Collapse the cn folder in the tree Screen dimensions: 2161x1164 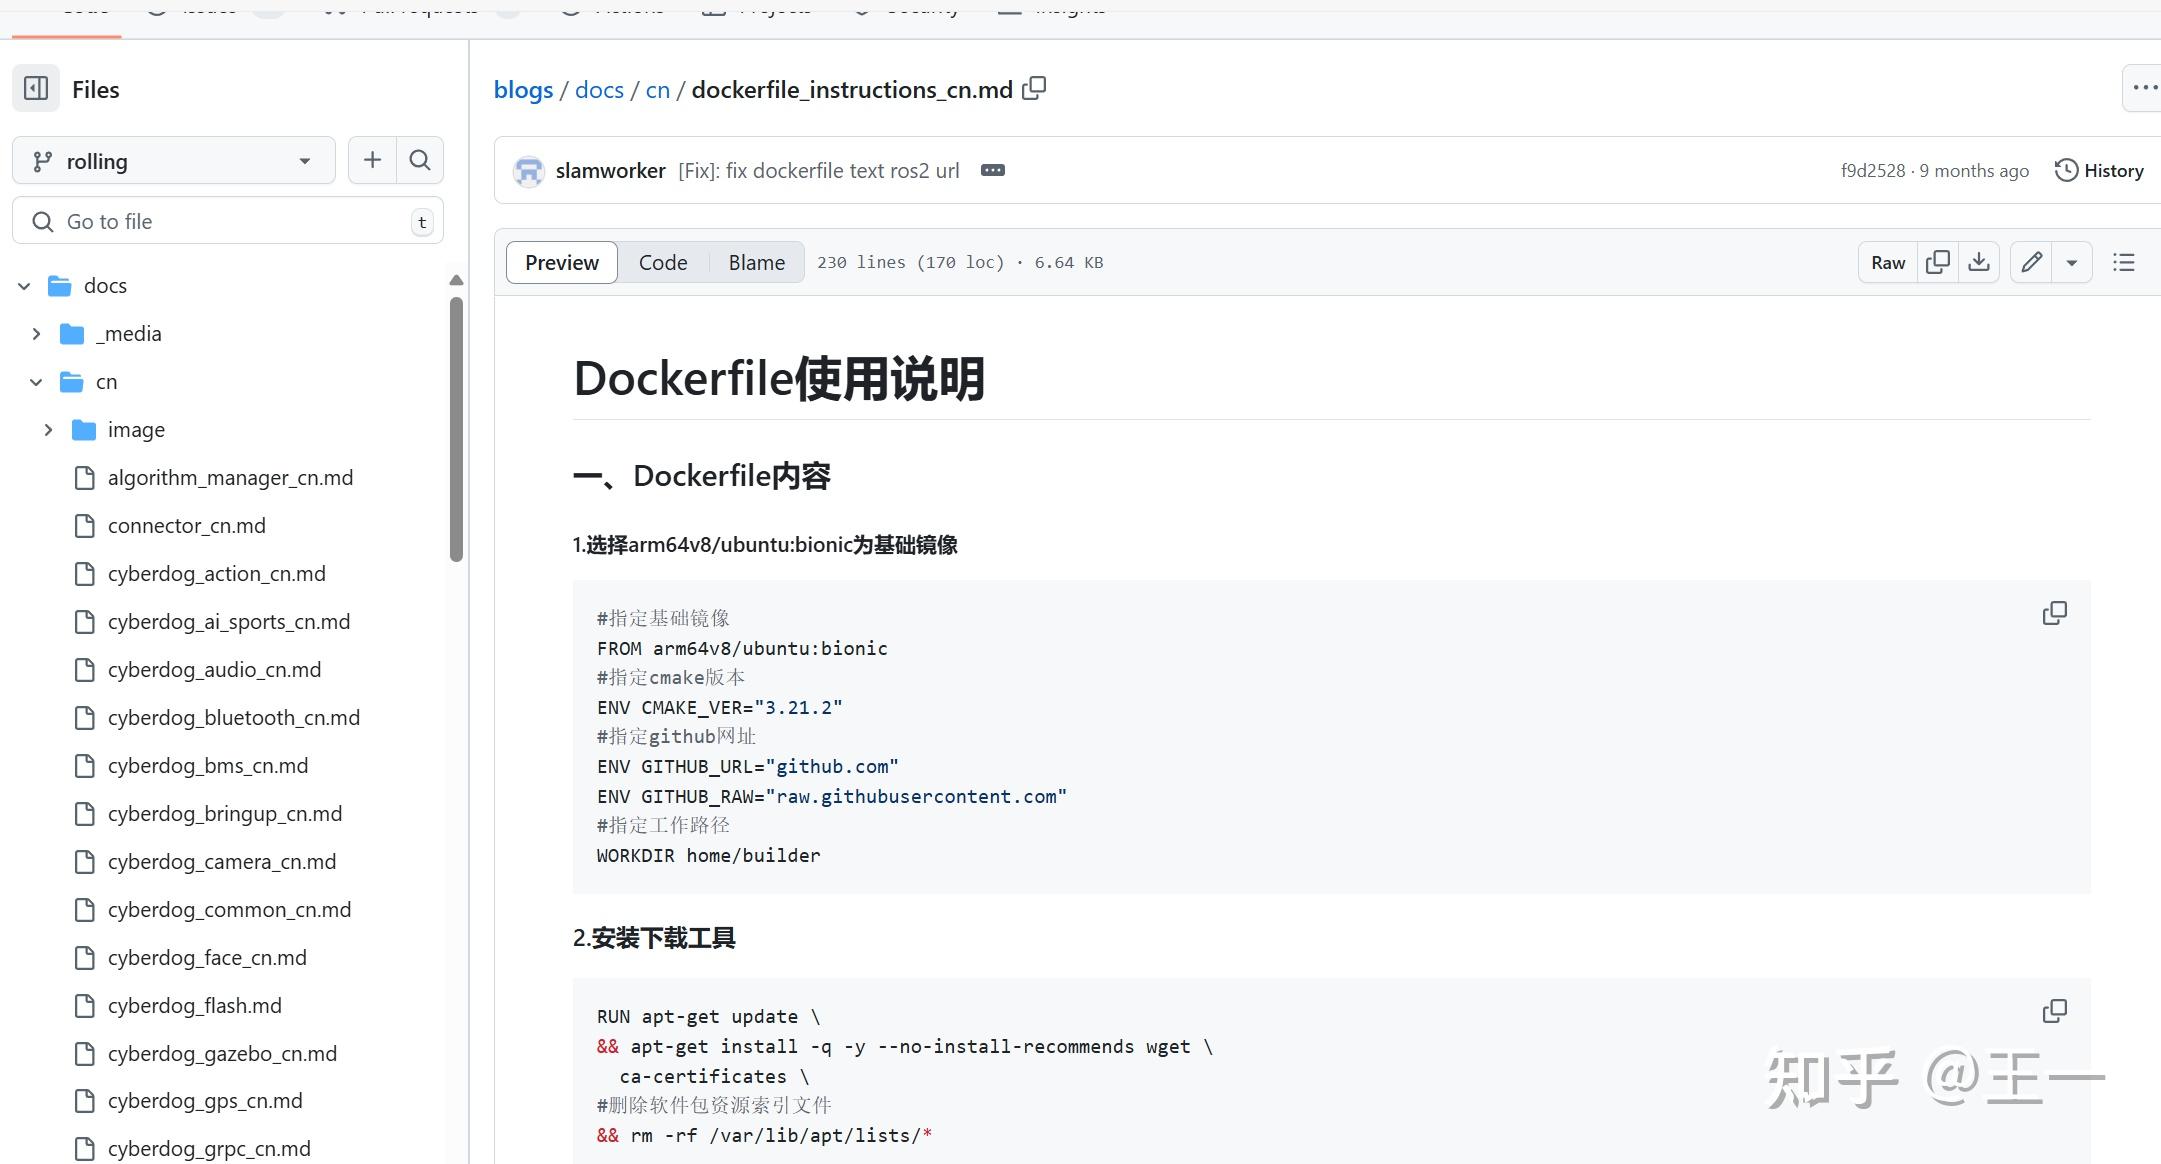pyautogui.click(x=36, y=381)
